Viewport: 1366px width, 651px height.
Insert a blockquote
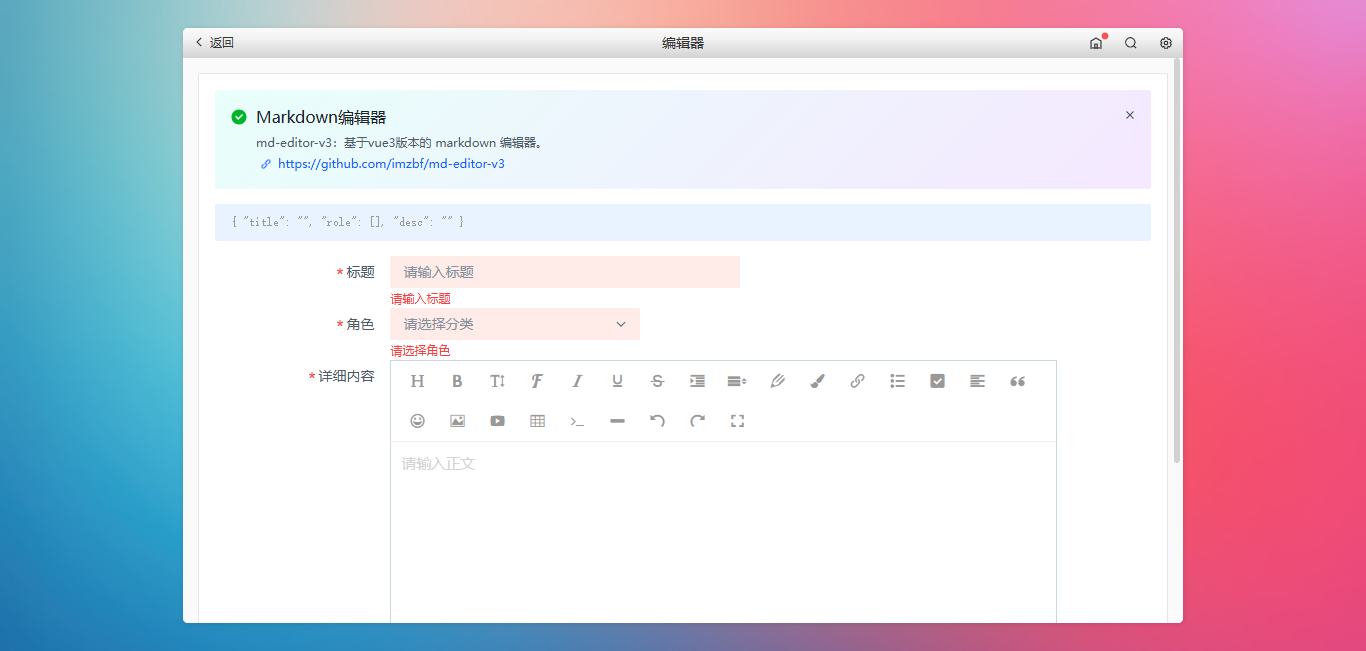click(1017, 381)
